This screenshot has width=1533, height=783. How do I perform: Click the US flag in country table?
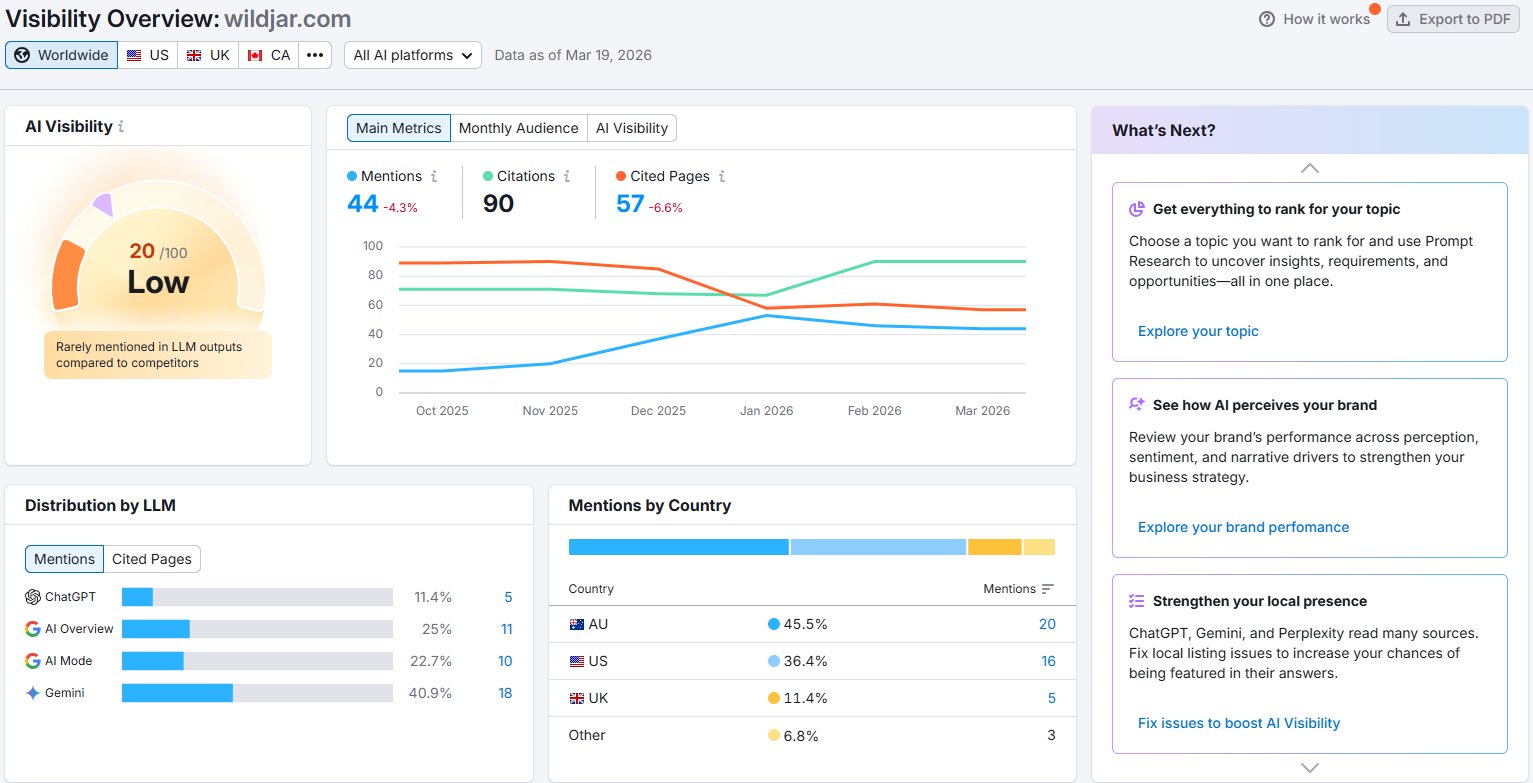(576, 661)
